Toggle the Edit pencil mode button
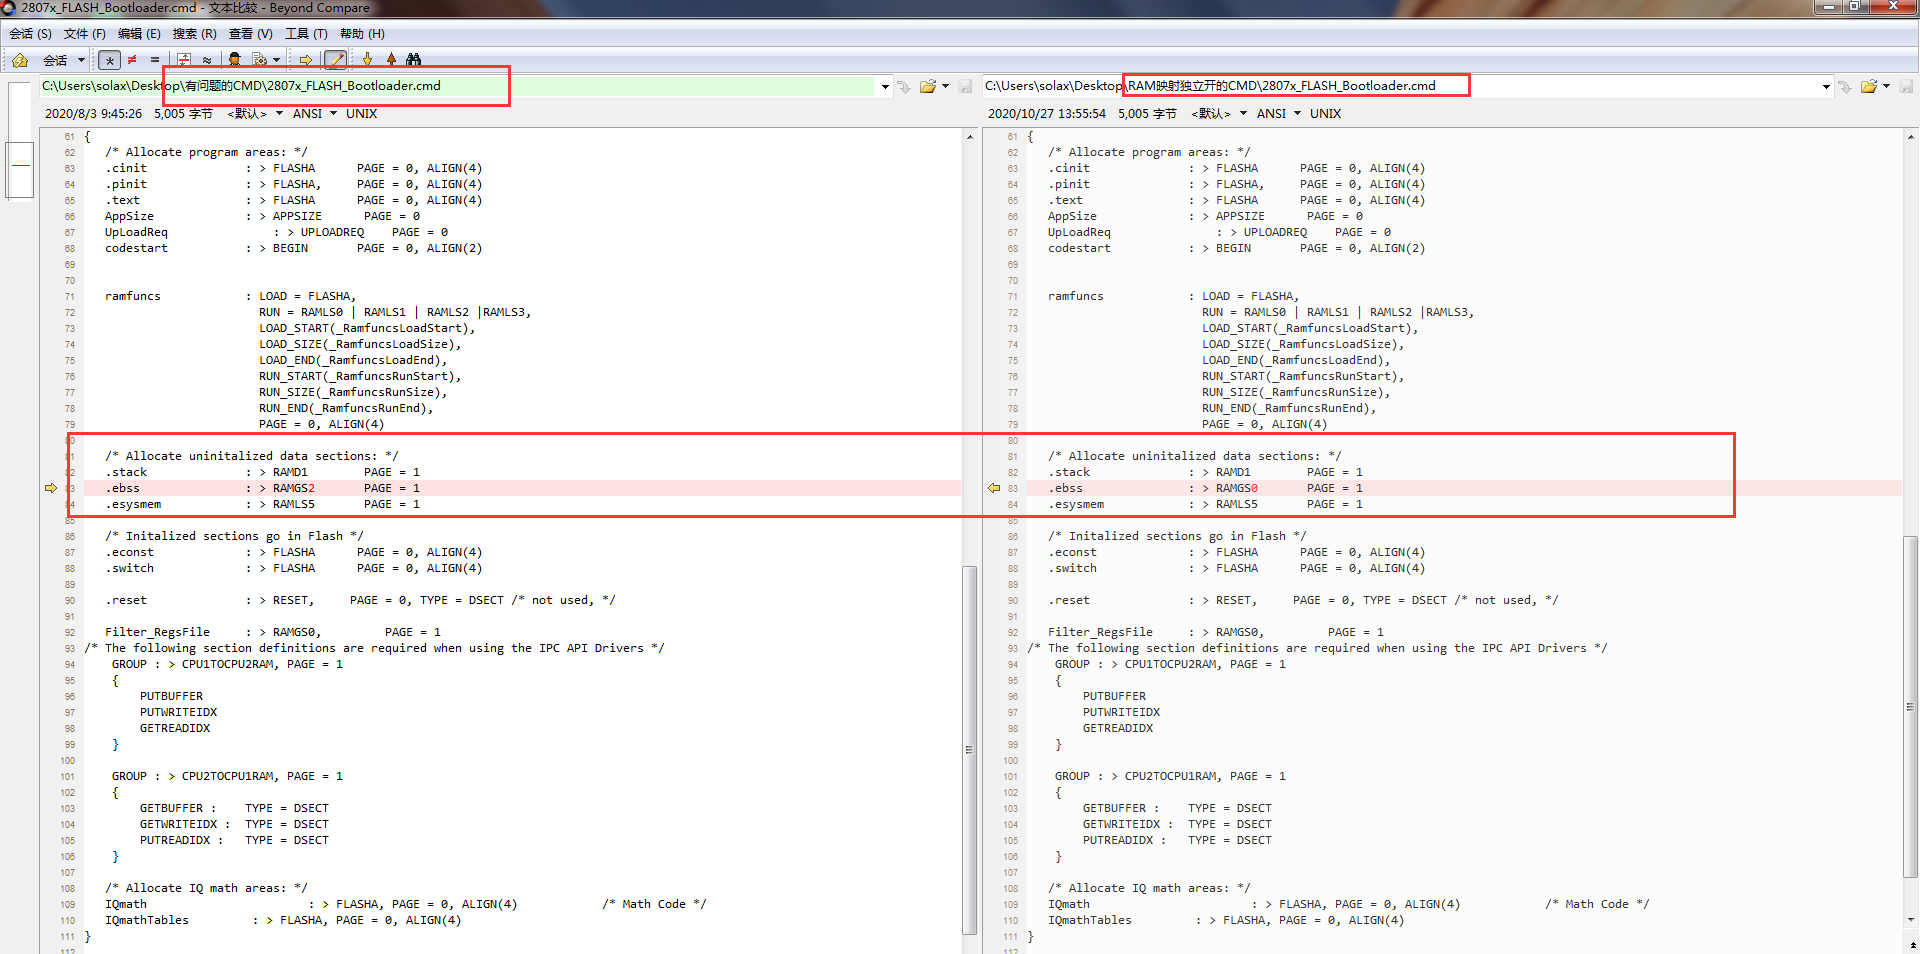This screenshot has height=954, width=1920. point(336,60)
